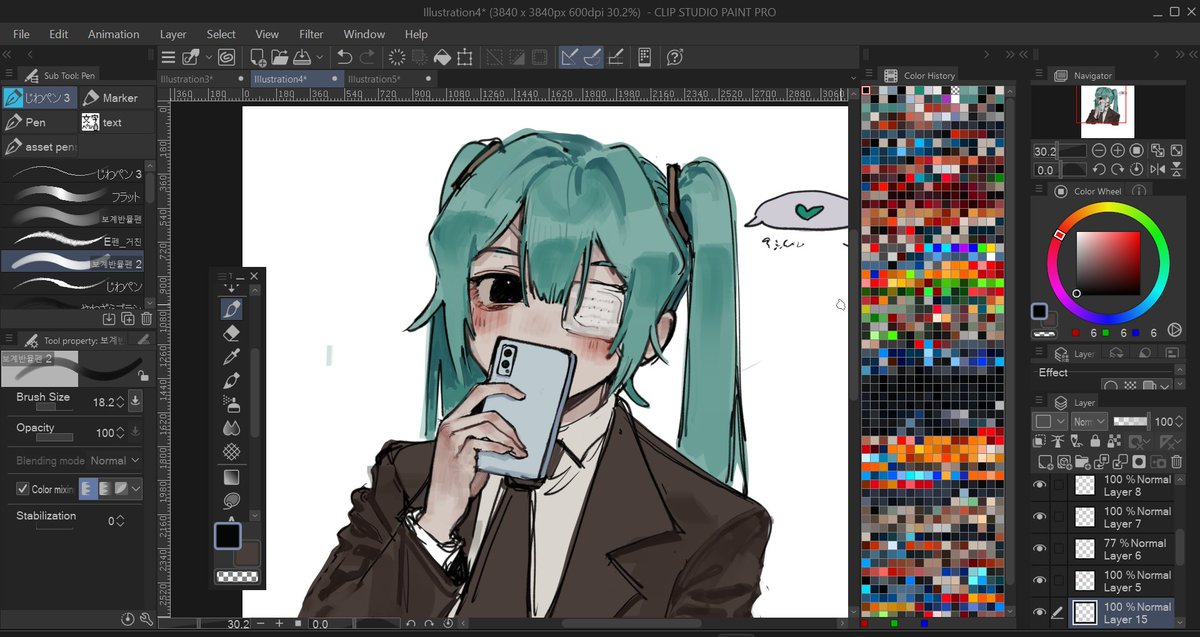Open the help question mark icon
Viewport: 1200px width, 637px height.
coord(674,57)
